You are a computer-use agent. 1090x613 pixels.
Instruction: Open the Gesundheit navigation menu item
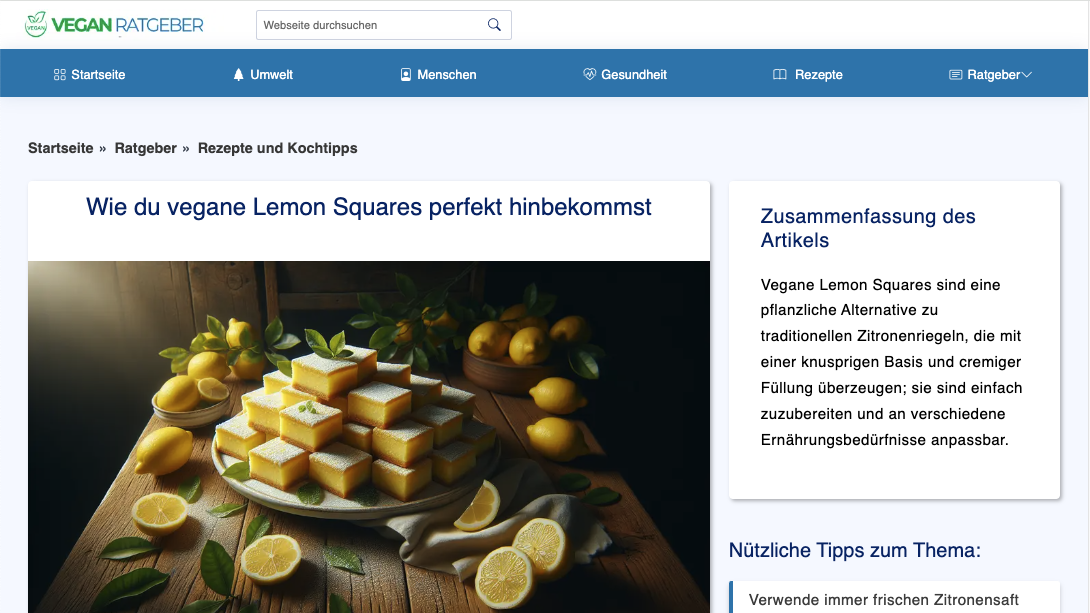(x=633, y=75)
